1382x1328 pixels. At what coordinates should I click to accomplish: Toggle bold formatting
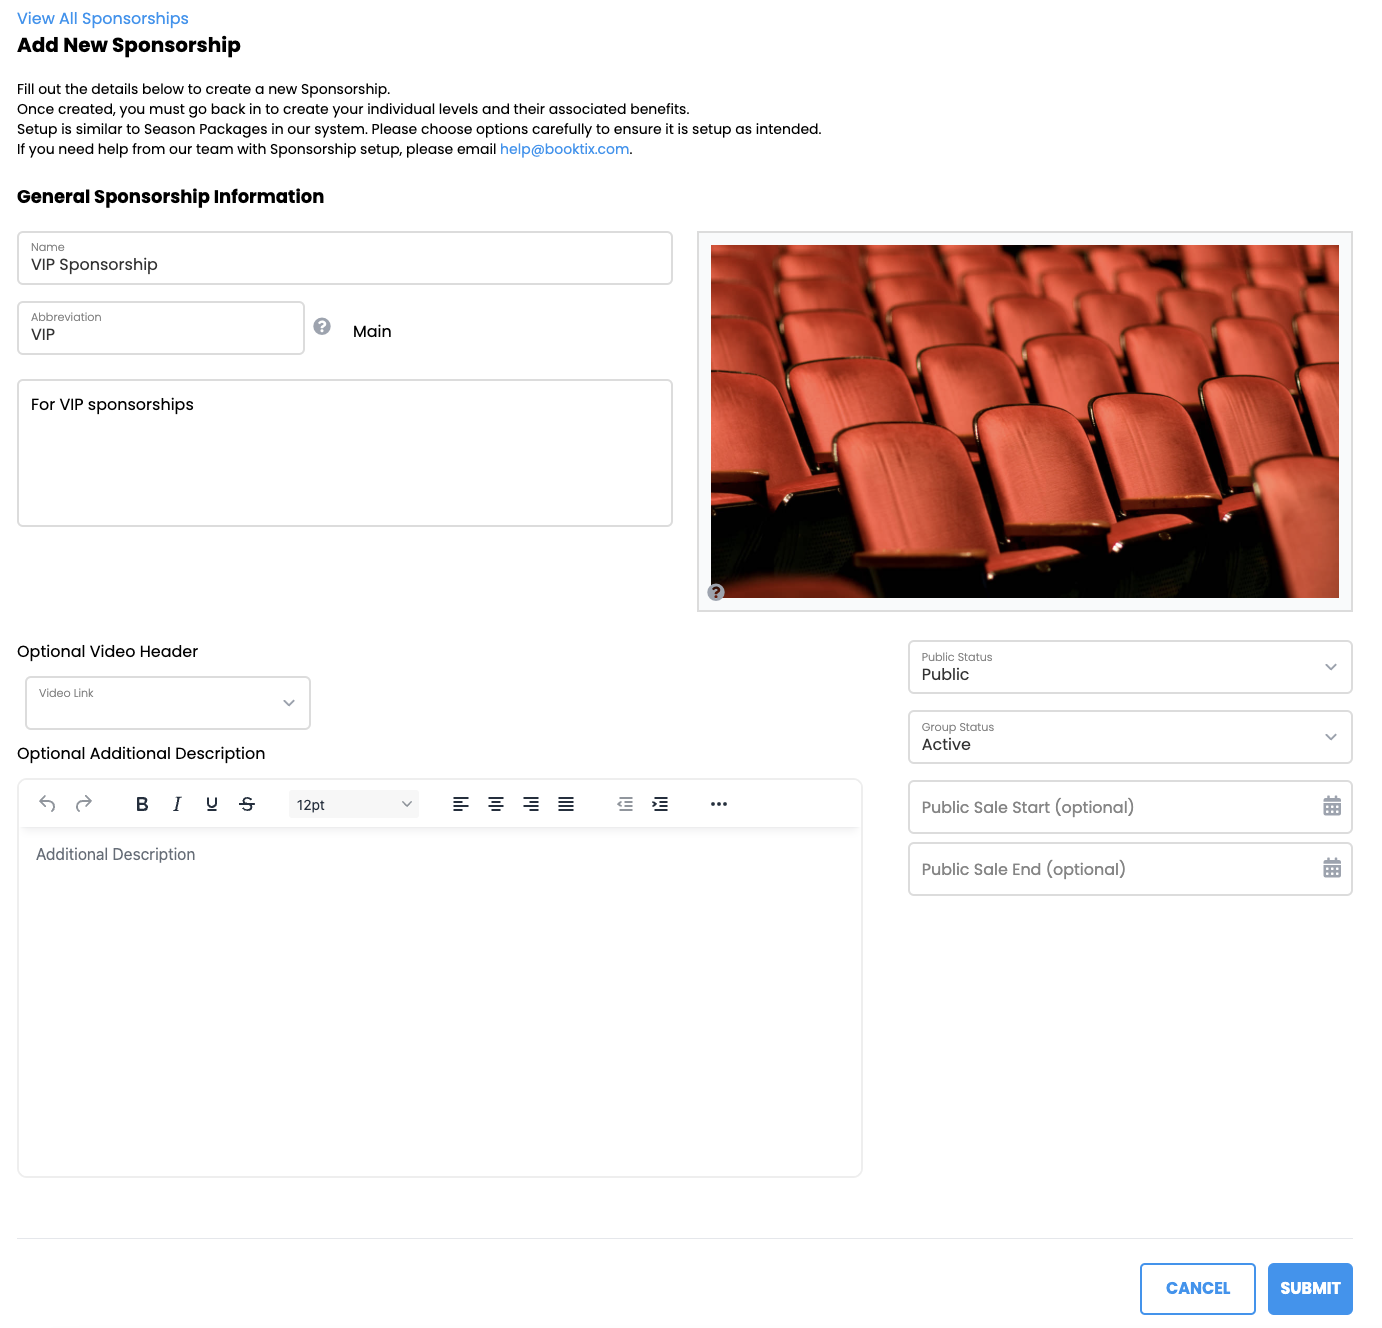(x=142, y=804)
